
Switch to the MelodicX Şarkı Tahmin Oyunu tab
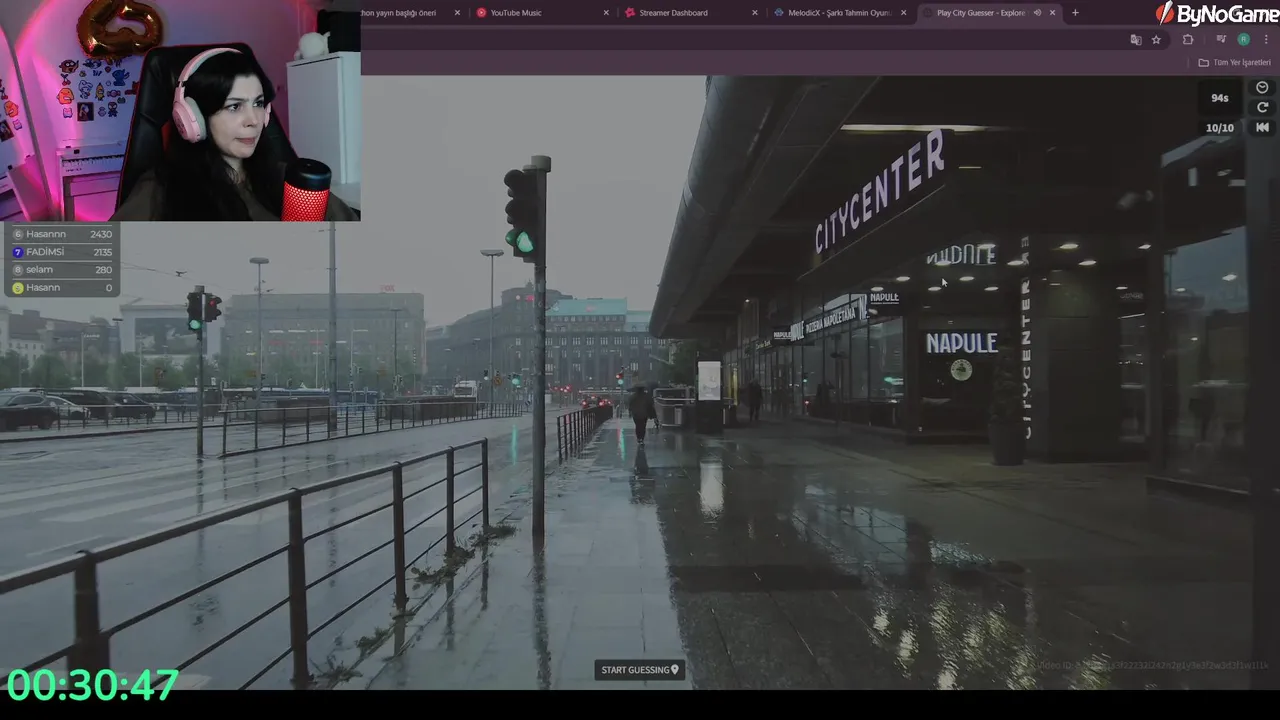838,13
